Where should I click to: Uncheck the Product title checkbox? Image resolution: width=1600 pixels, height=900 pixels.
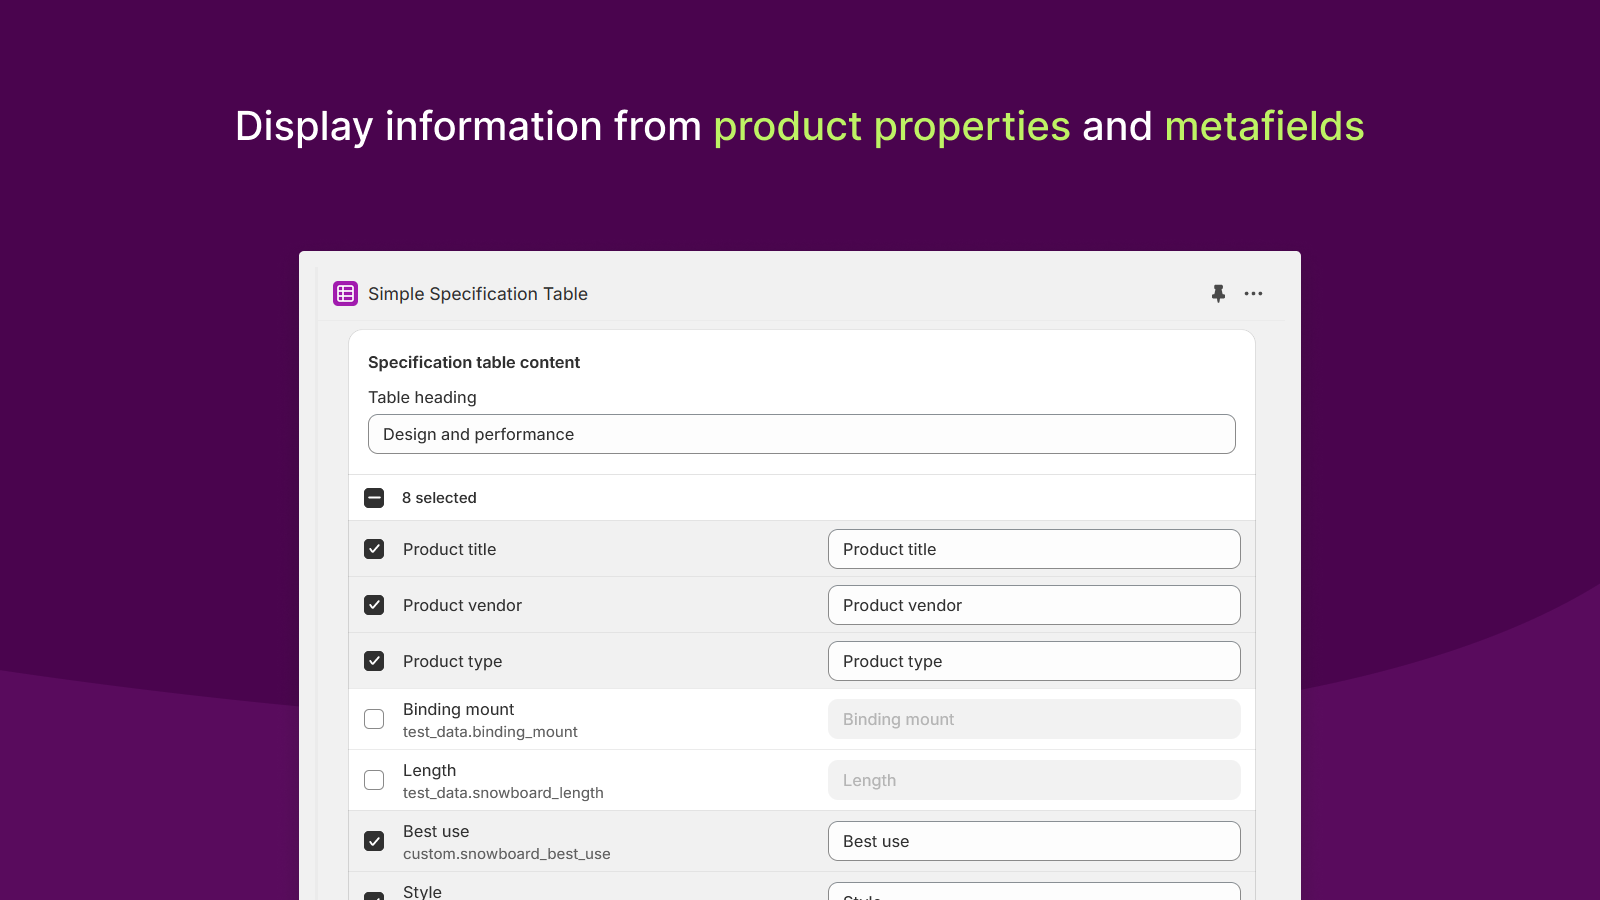[374, 549]
